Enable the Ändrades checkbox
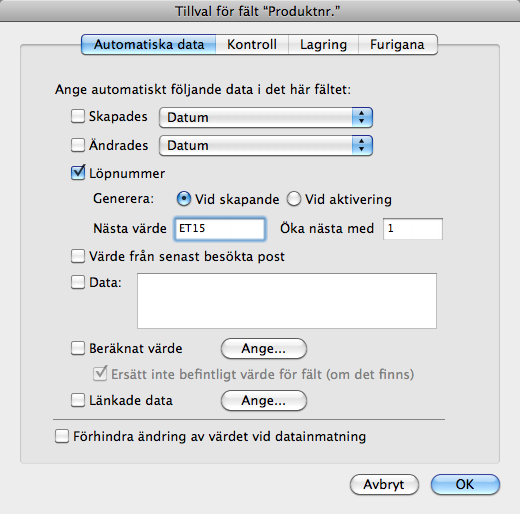520x514 pixels. pyautogui.click(x=78, y=145)
